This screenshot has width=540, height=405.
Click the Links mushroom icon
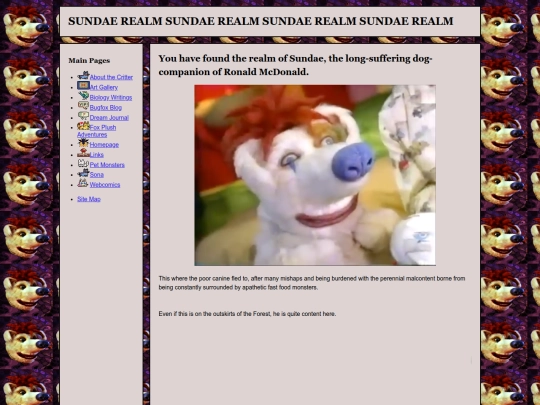pyautogui.click(x=83, y=153)
